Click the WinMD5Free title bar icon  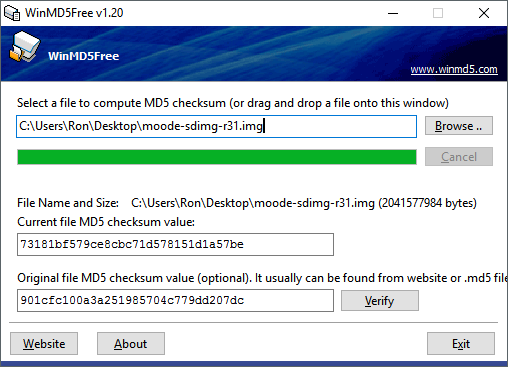[x=12, y=13]
